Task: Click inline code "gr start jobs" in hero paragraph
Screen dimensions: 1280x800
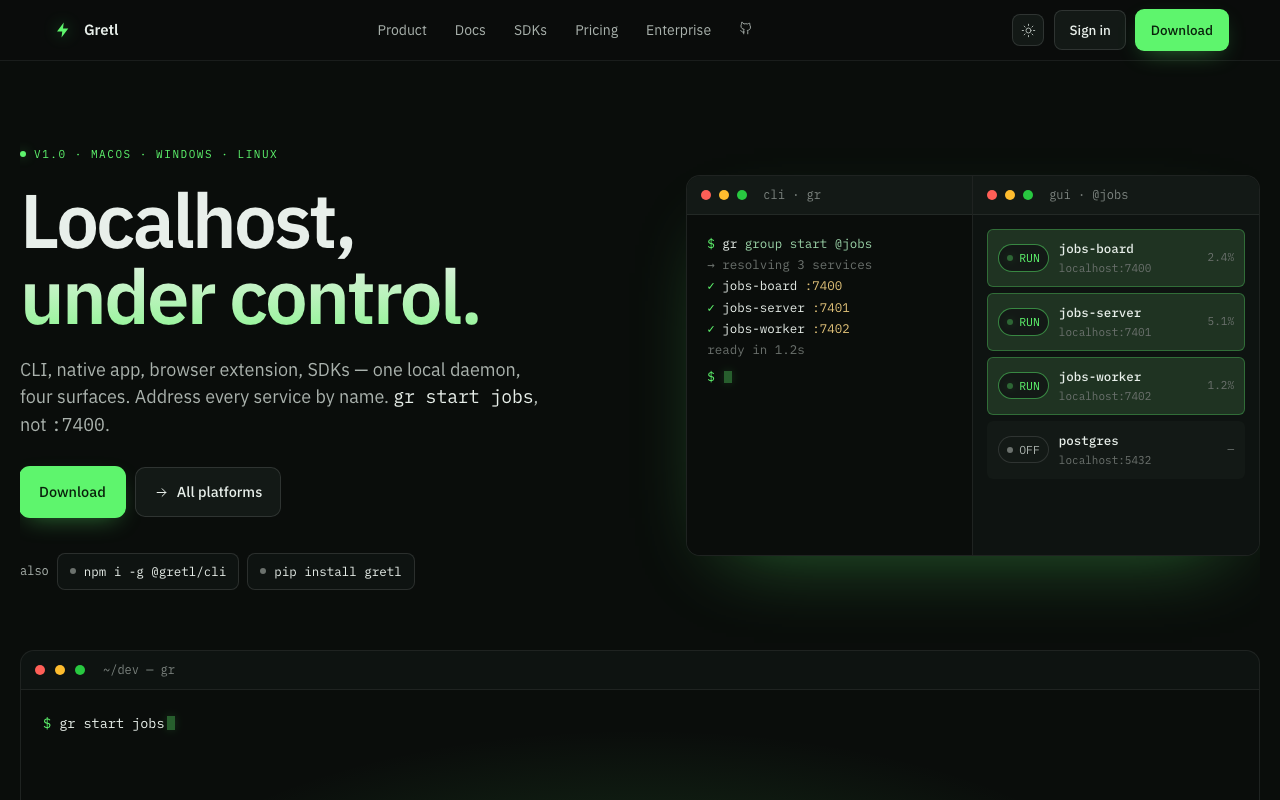Action: 463,397
